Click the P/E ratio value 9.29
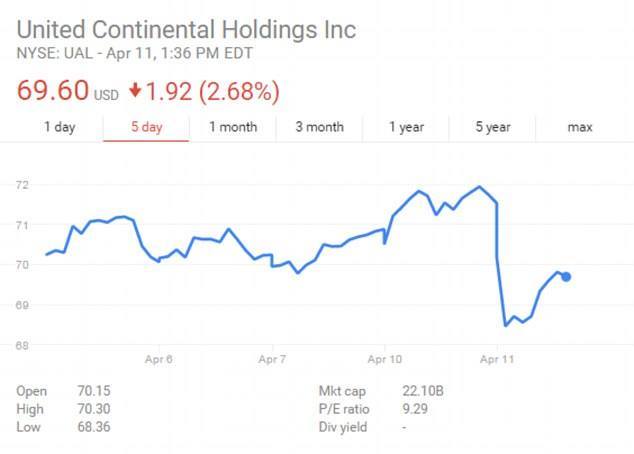This screenshot has width=634, height=454. click(x=409, y=409)
